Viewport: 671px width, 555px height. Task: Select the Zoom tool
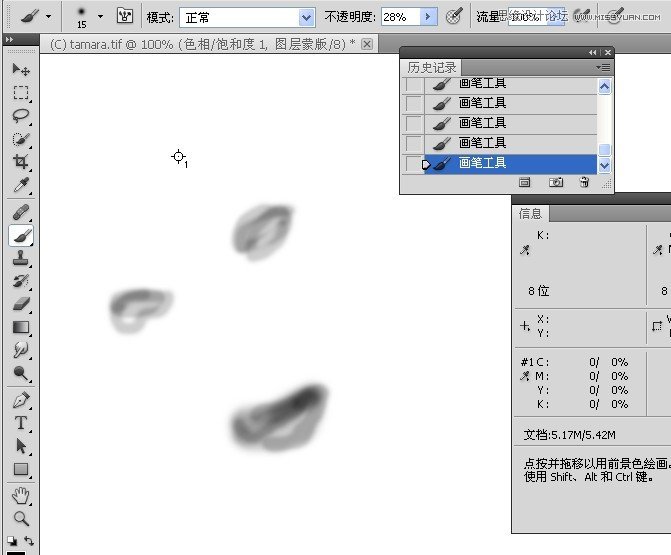(21, 519)
